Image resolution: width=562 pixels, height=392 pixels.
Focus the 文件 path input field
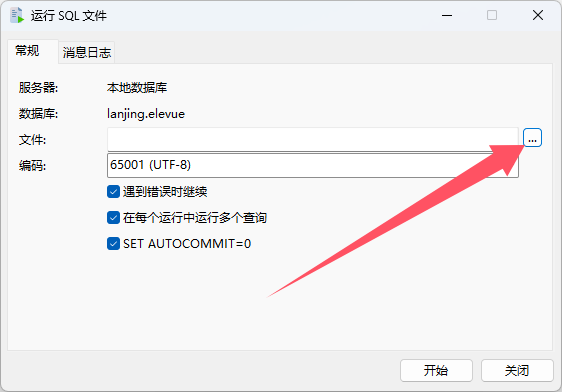click(x=313, y=139)
